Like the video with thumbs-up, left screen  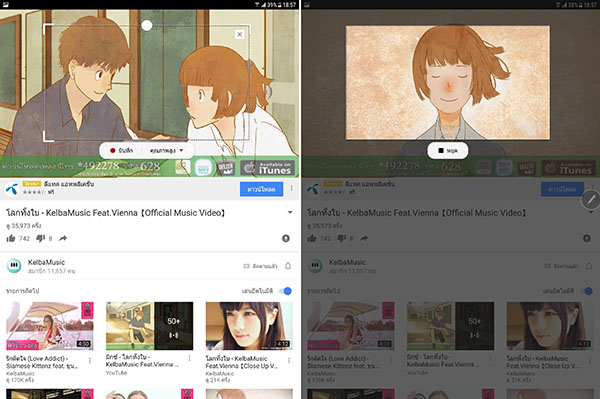11,238
